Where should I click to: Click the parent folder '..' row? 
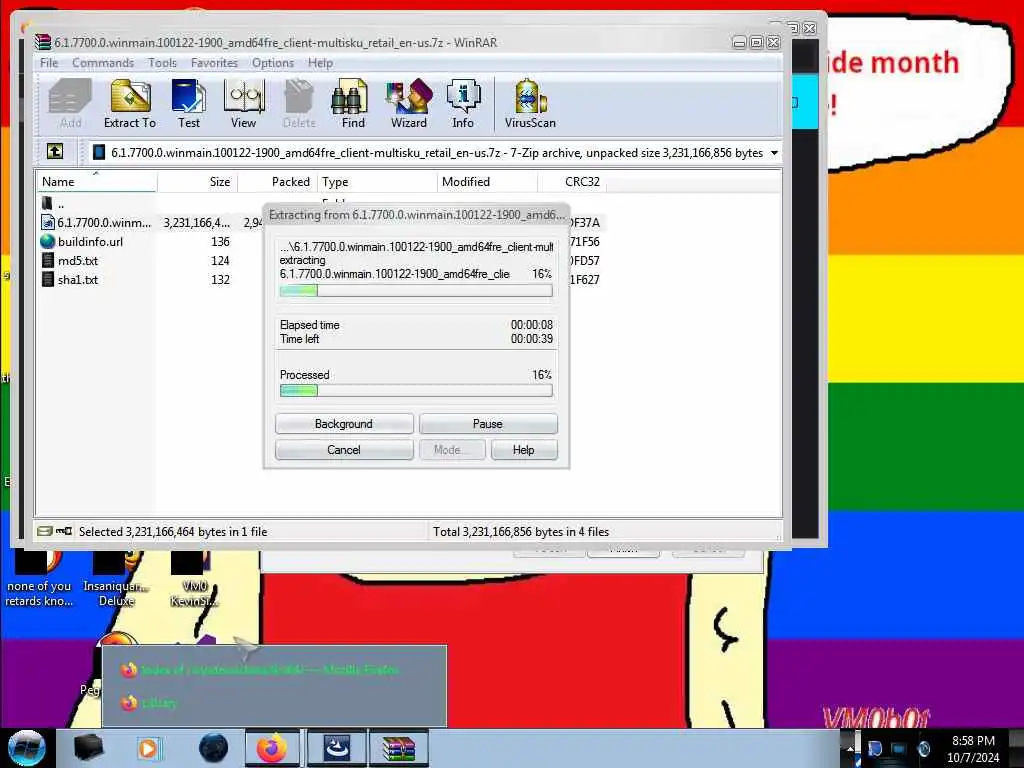54,204
